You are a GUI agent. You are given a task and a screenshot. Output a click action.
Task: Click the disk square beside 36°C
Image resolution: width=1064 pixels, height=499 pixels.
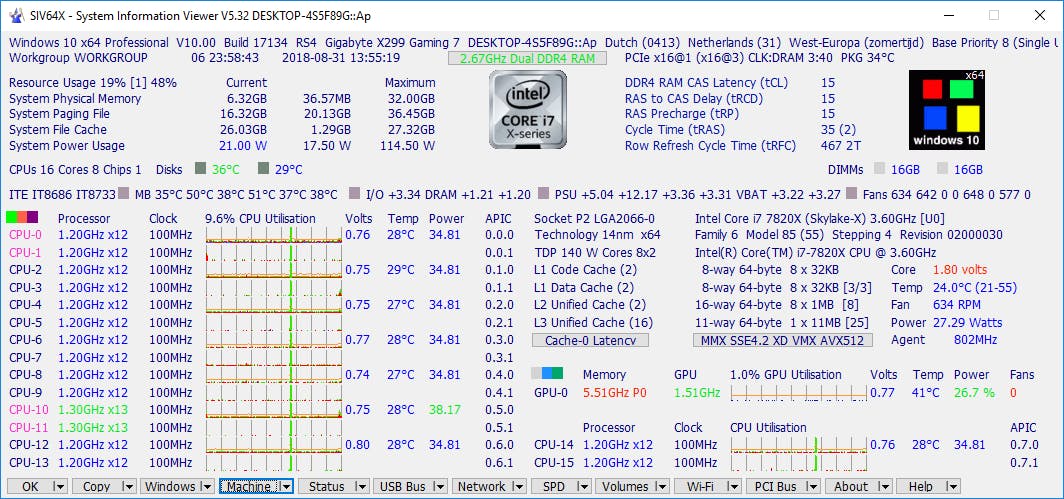pos(200,168)
